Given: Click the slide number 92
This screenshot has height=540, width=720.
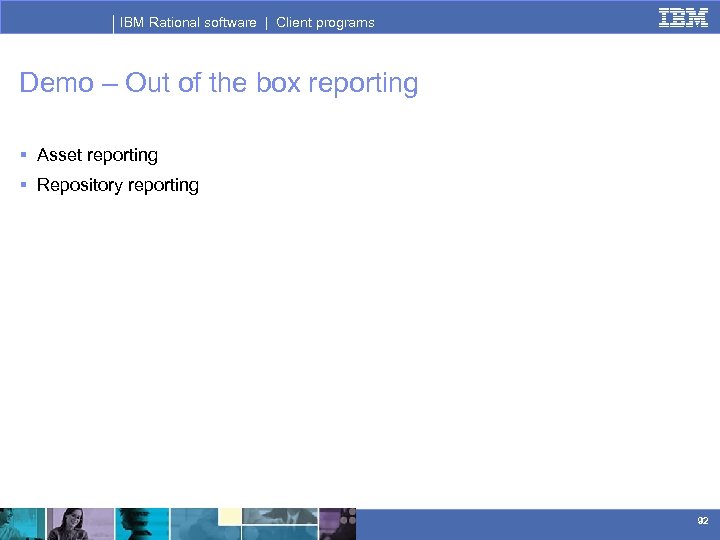Looking at the screenshot, I should coord(703,520).
